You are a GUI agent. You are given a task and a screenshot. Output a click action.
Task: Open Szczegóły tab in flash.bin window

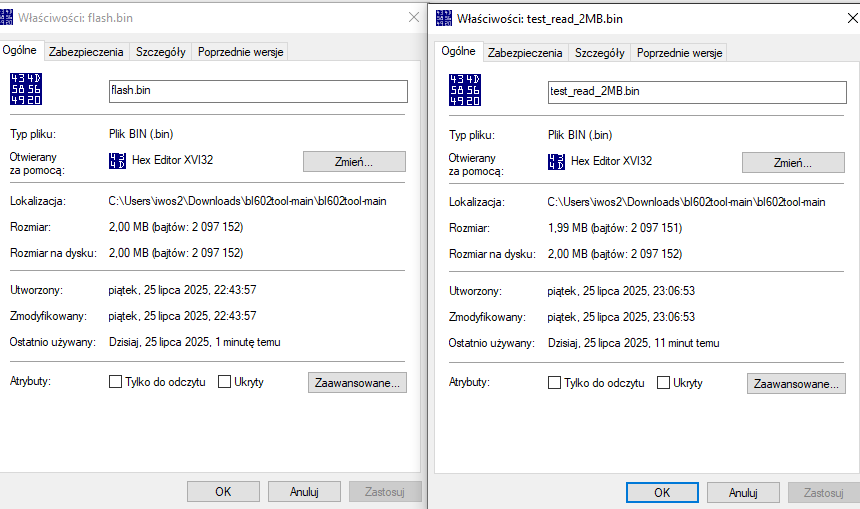coord(161,52)
